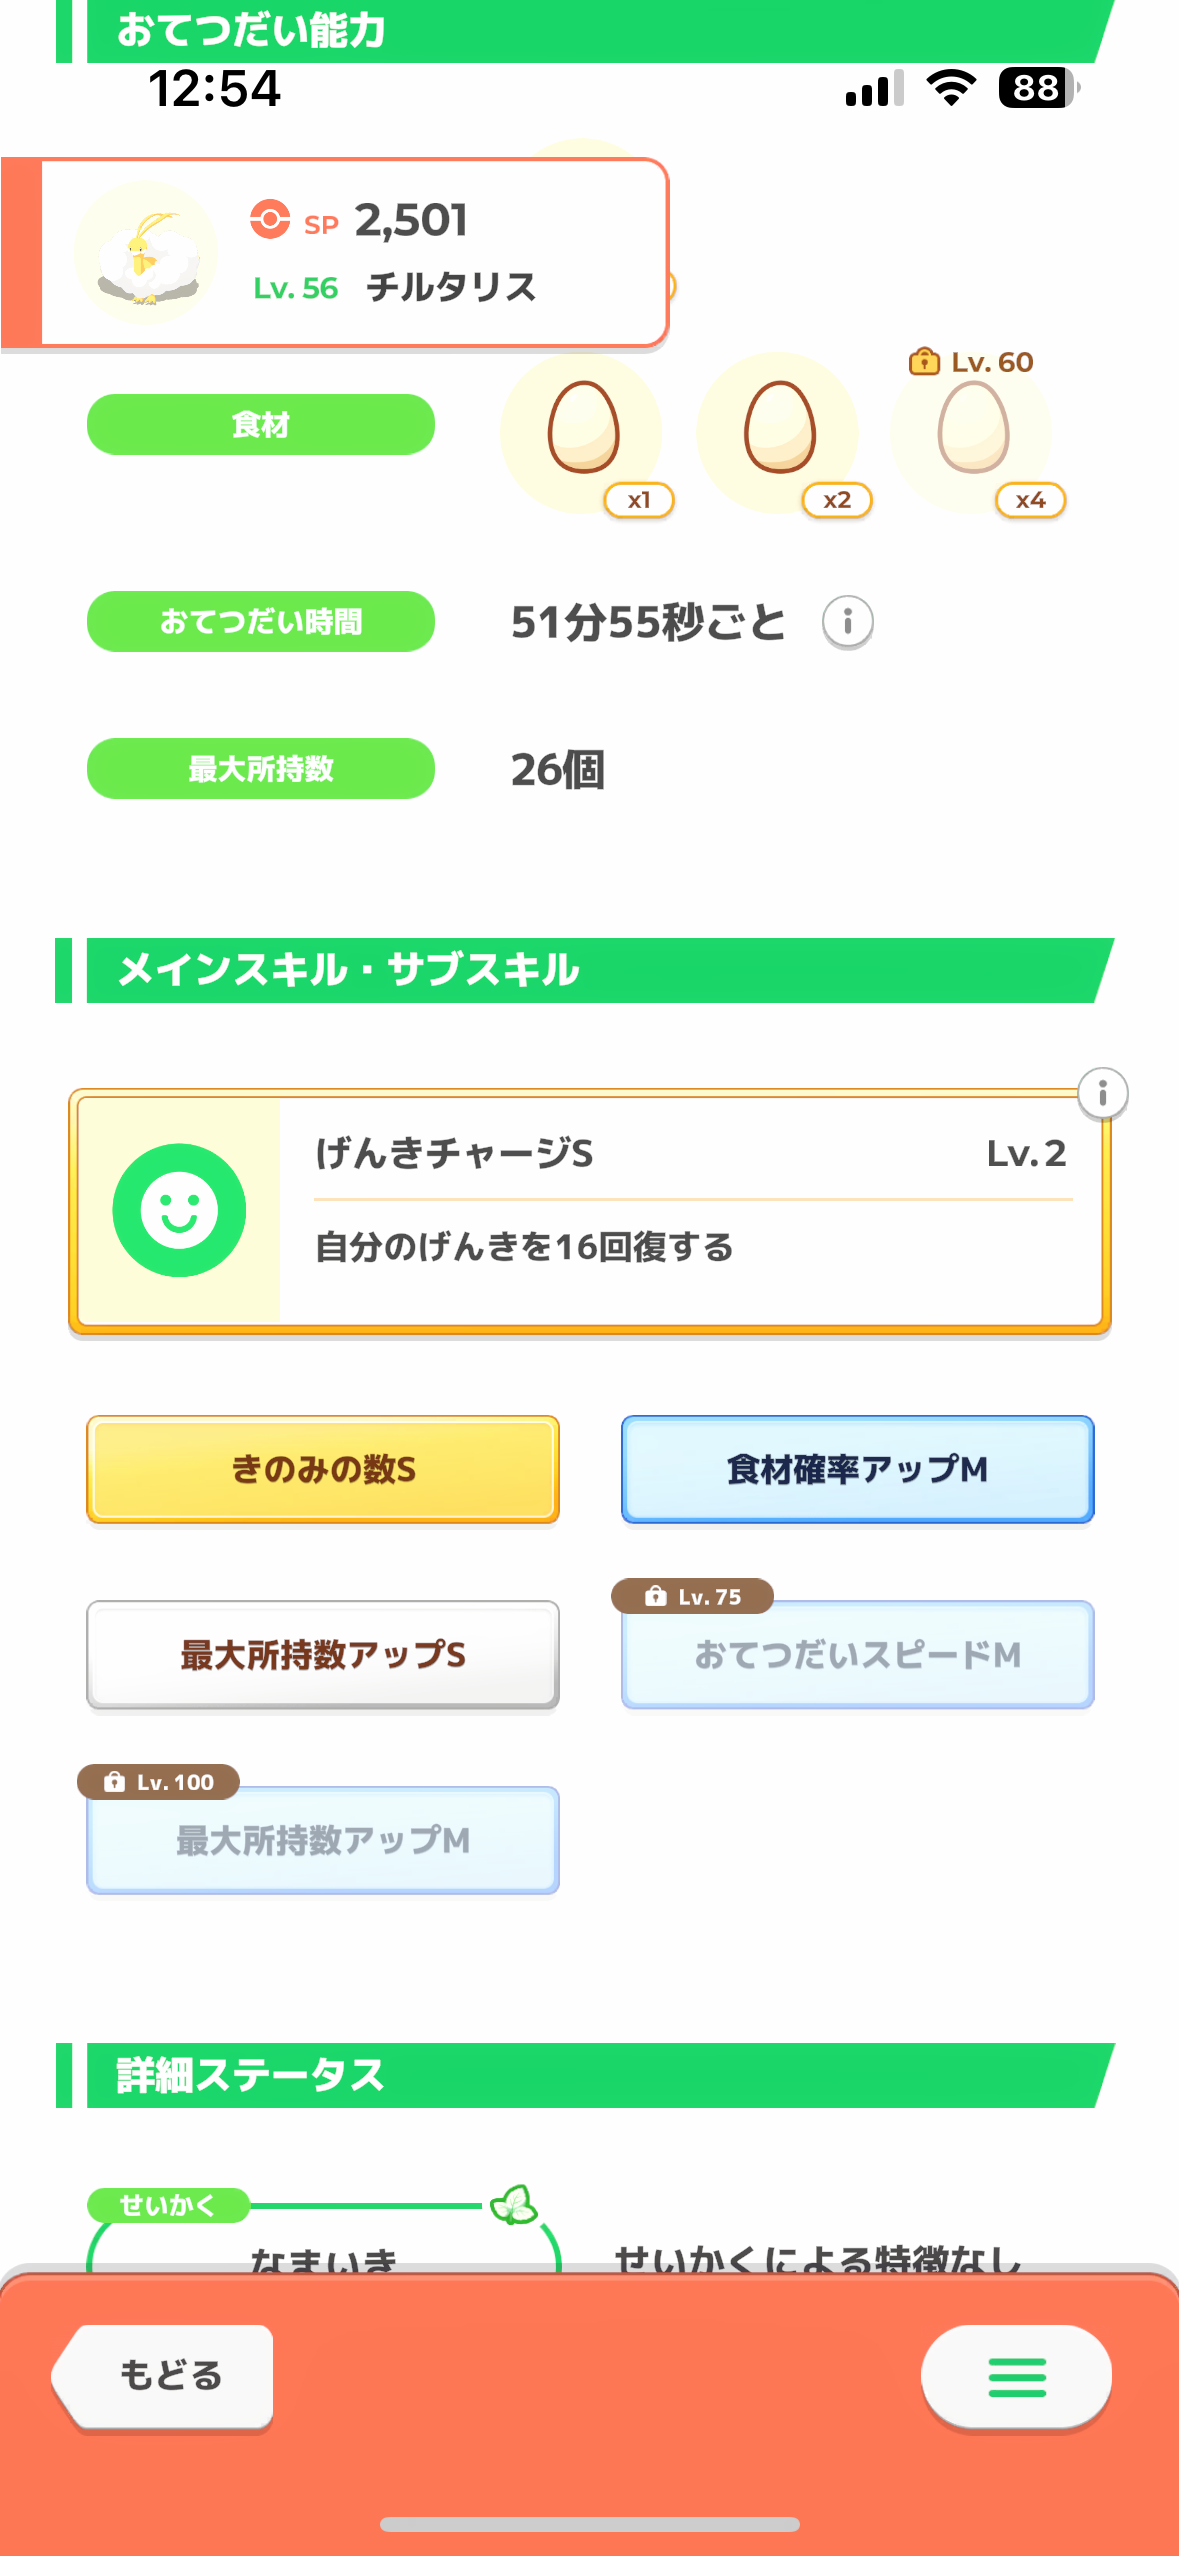This screenshot has width=1179, height=2556.
Task: Tap the green smiley げんきチャージS icon
Action: pyautogui.click(x=179, y=1210)
